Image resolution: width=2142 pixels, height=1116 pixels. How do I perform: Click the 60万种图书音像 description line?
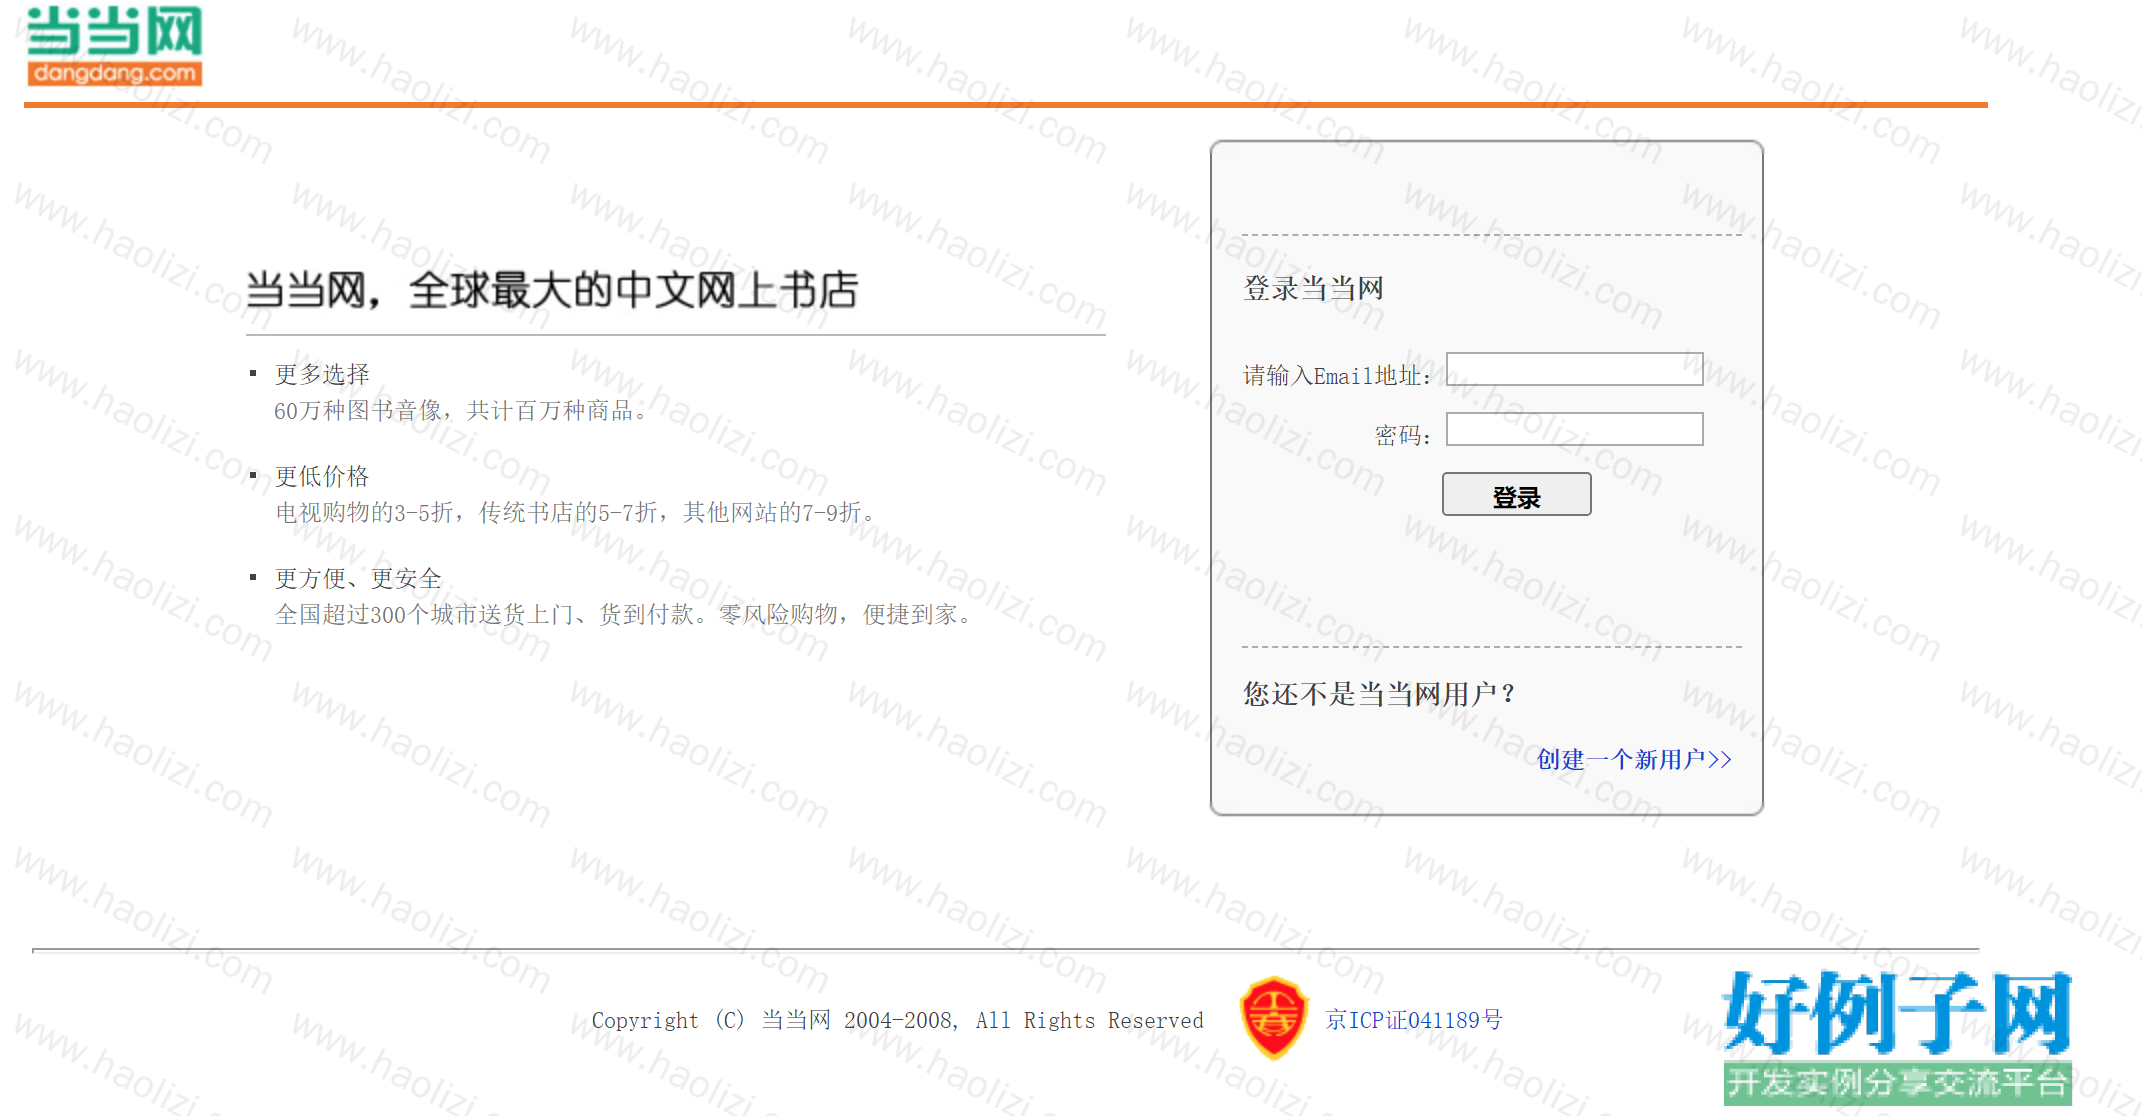(x=463, y=411)
